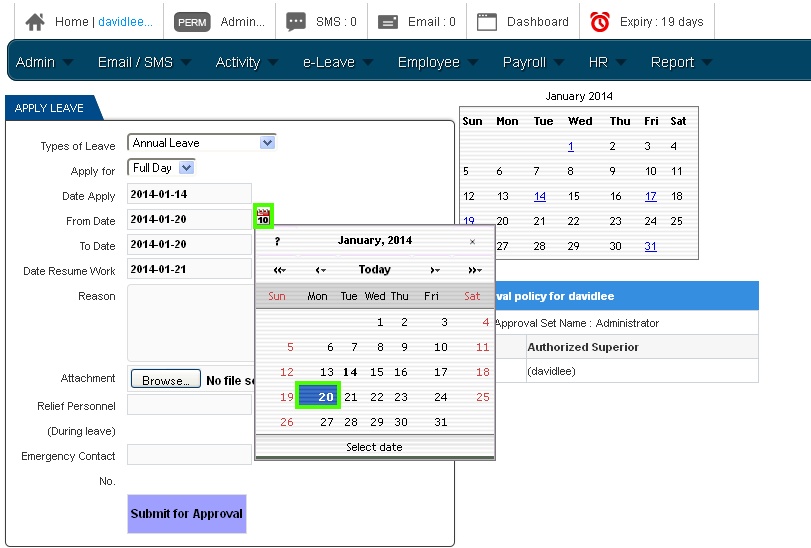This screenshot has width=811, height=548.
Task: Select day 21 in date picker
Action: (x=351, y=397)
